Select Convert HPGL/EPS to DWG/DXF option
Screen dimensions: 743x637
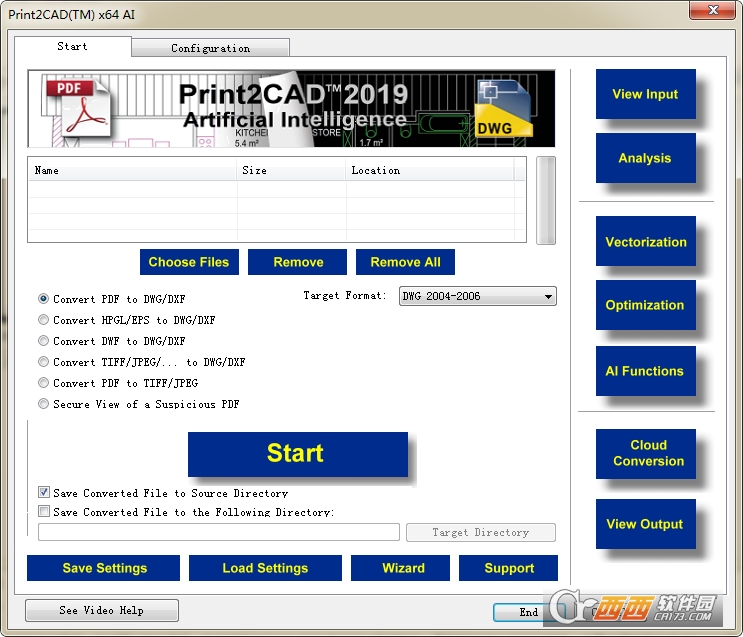(x=44, y=320)
